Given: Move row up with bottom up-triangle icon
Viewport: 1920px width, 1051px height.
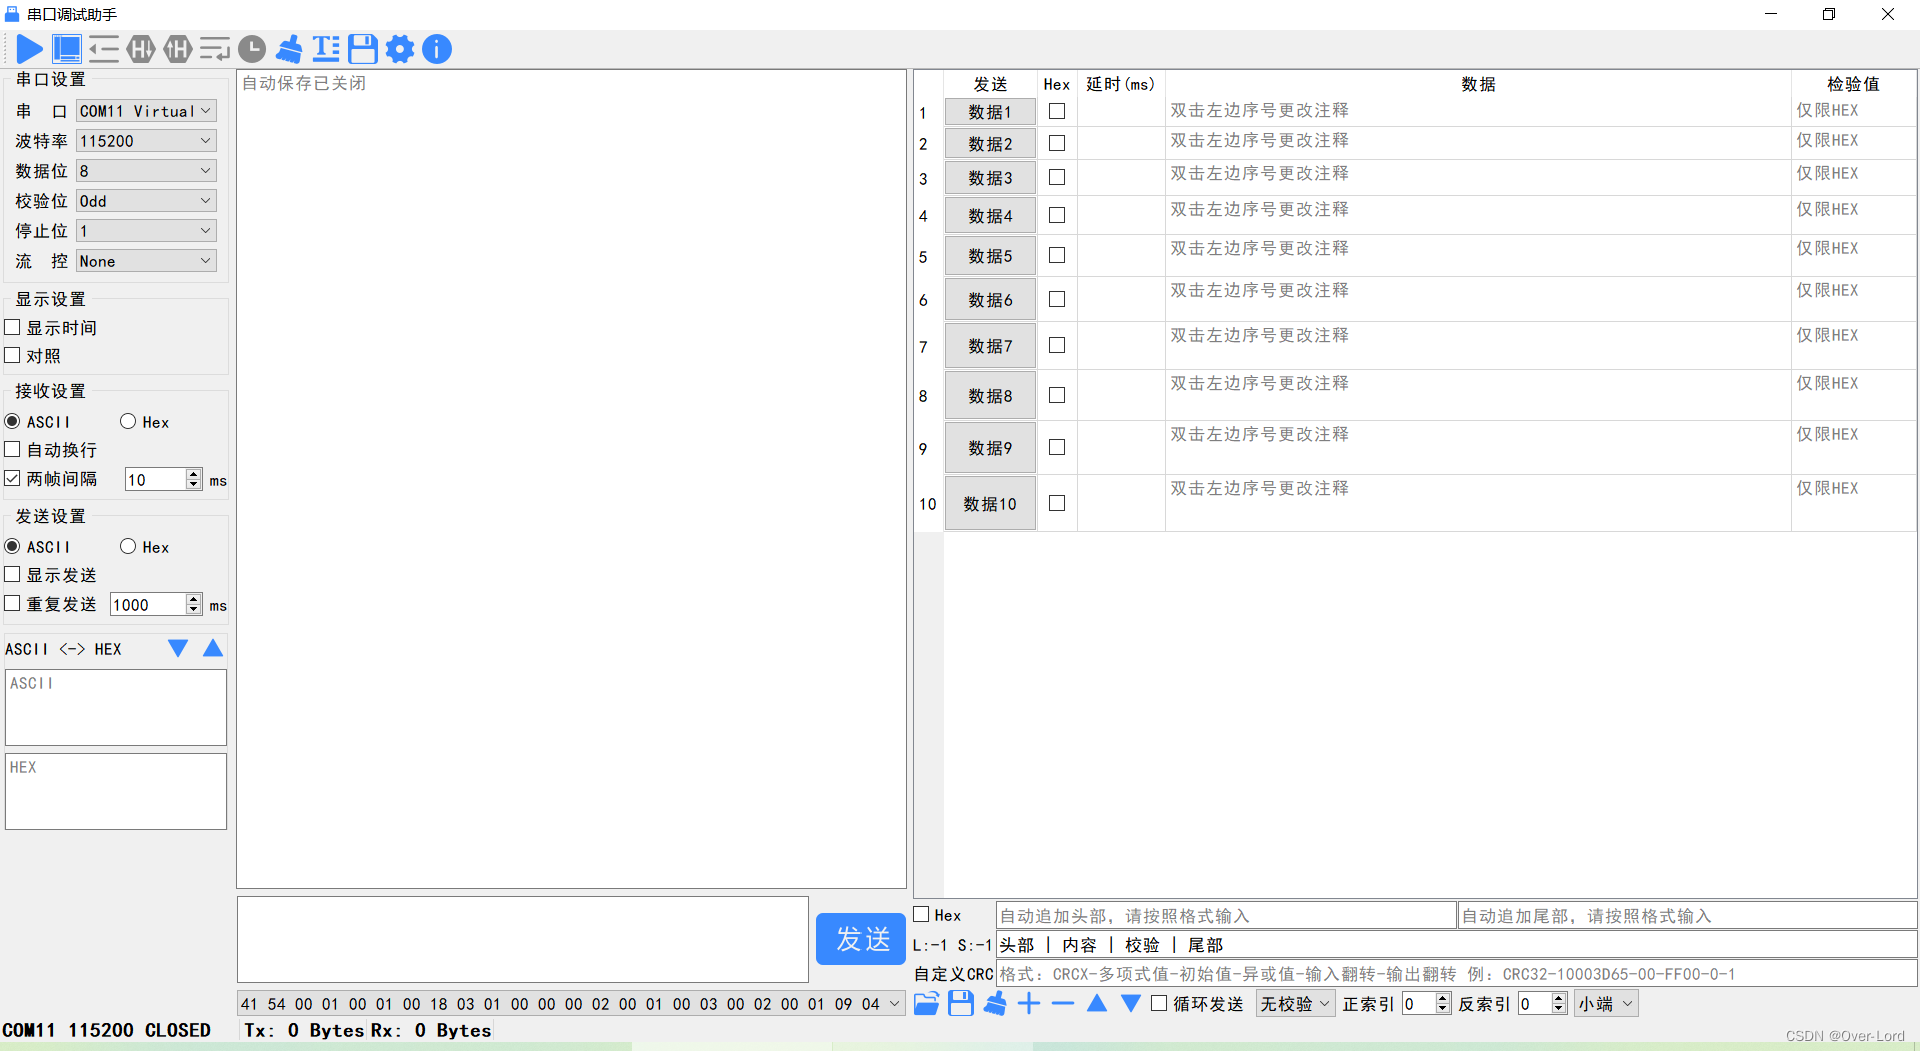Looking at the screenshot, I should 1097,1003.
